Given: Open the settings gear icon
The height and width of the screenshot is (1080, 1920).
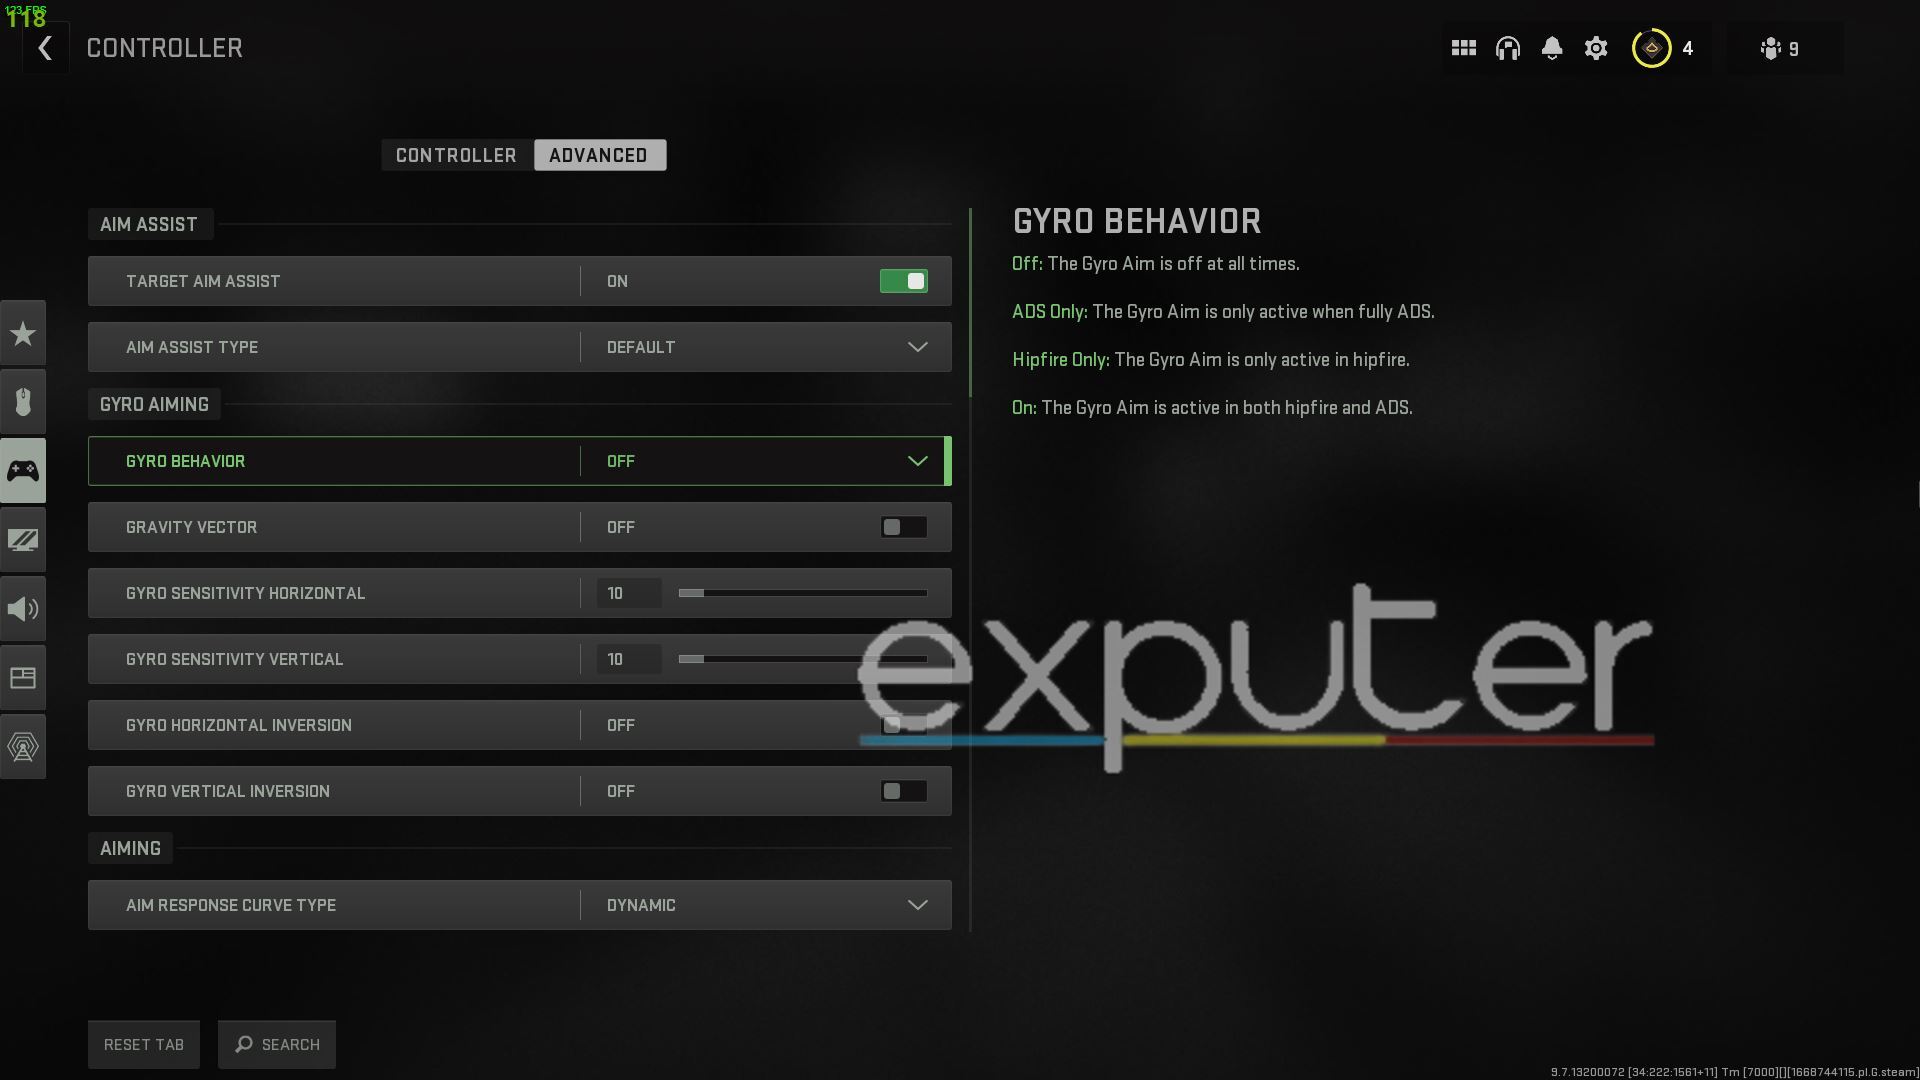Looking at the screenshot, I should (x=1597, y=49).
